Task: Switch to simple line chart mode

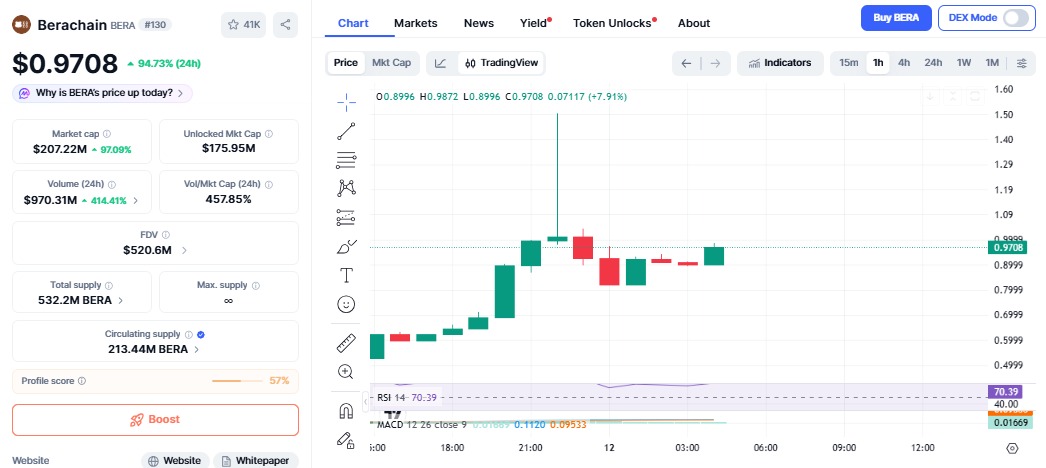Action: tap(440, 63)
